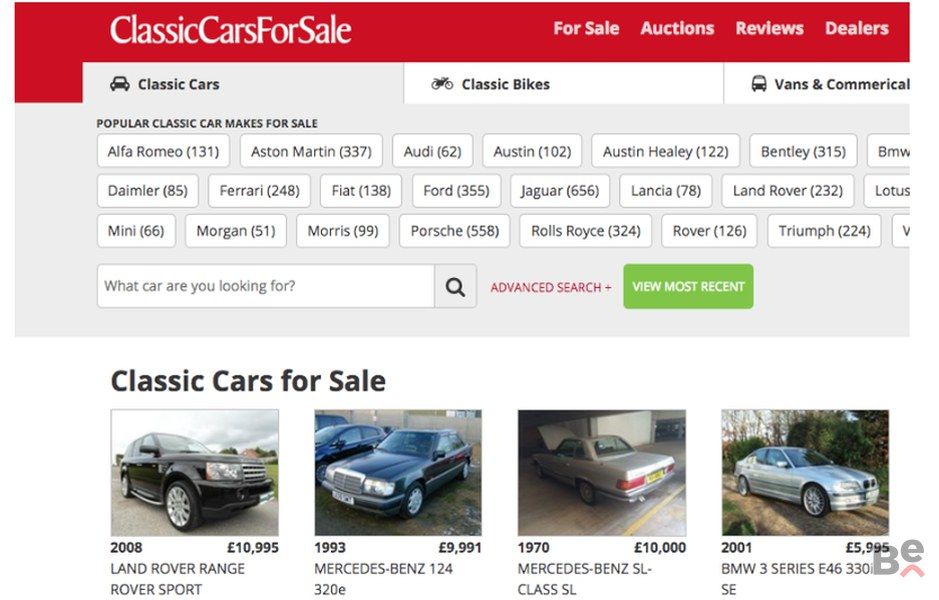939x600 pixels.
Task: Click the van icon beside Vans & Commercial
Action: 759,84
